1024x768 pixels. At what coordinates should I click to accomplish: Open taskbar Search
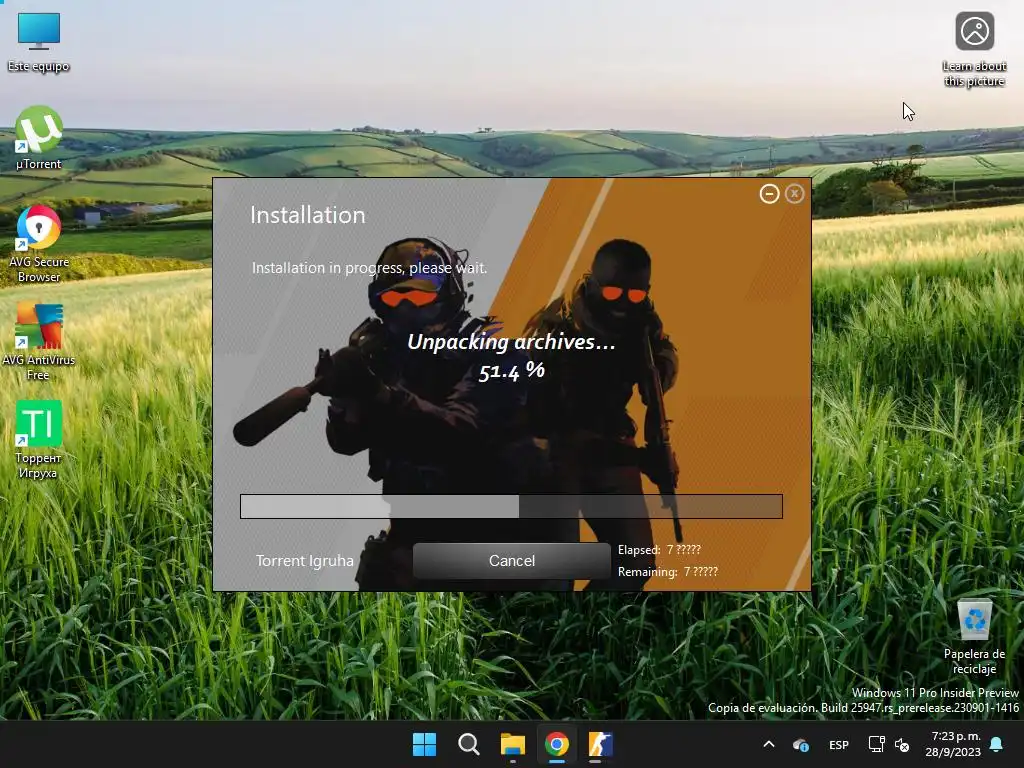[468, 744]
